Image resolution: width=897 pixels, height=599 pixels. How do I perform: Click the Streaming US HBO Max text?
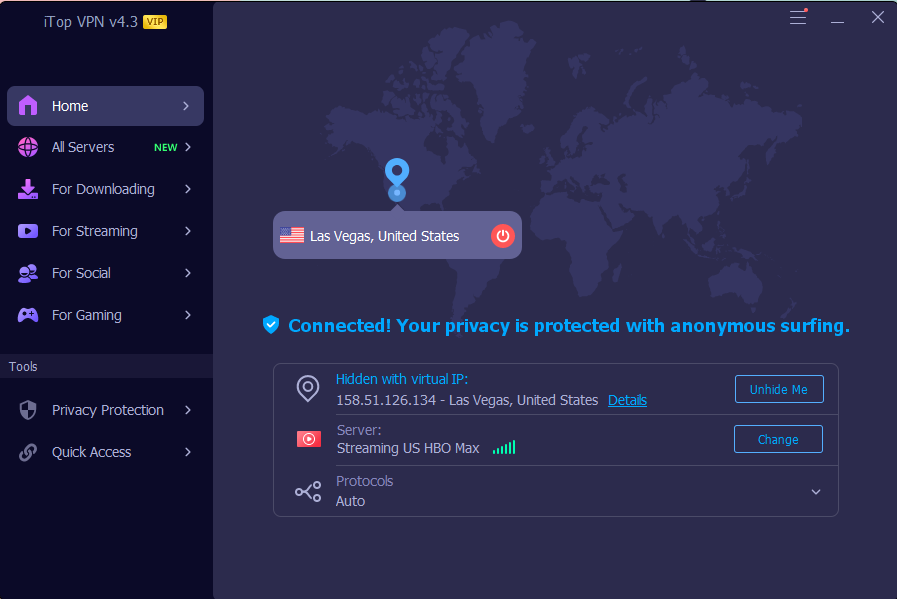pyautogui.click(x=408, y=448)
